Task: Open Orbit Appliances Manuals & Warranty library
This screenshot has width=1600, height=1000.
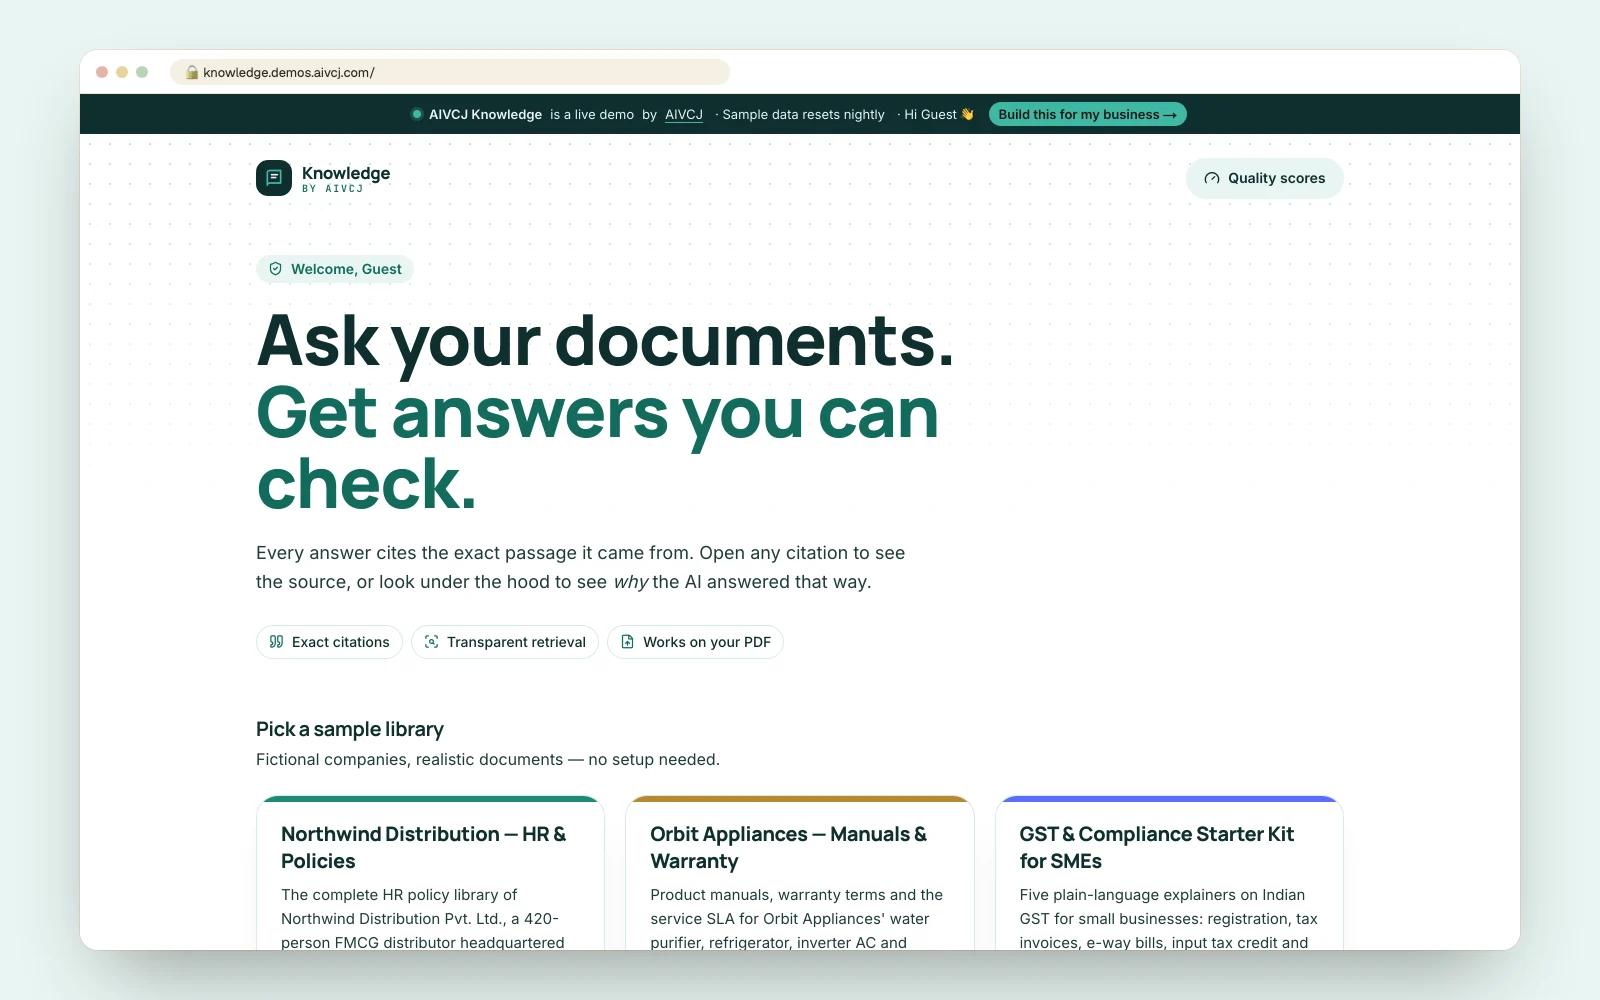Action: pos(800,873)
